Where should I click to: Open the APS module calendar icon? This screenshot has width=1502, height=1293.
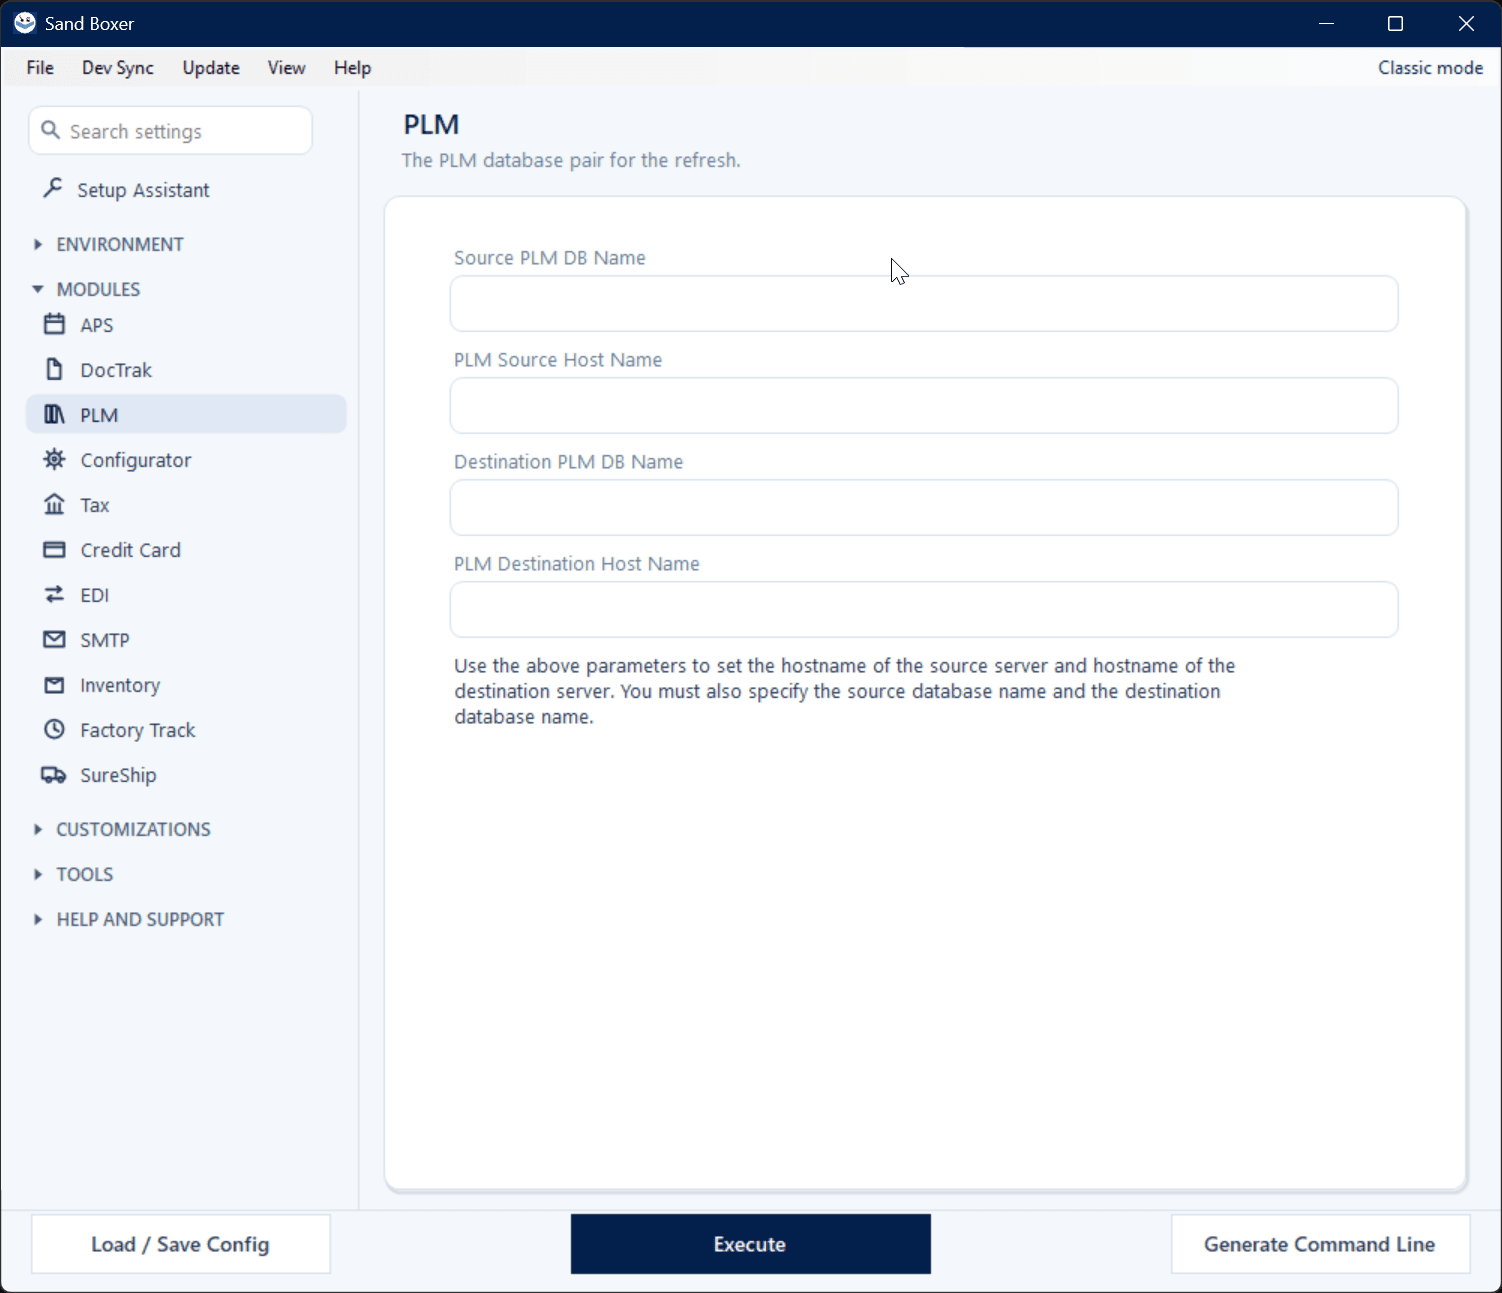coord(54,325)
